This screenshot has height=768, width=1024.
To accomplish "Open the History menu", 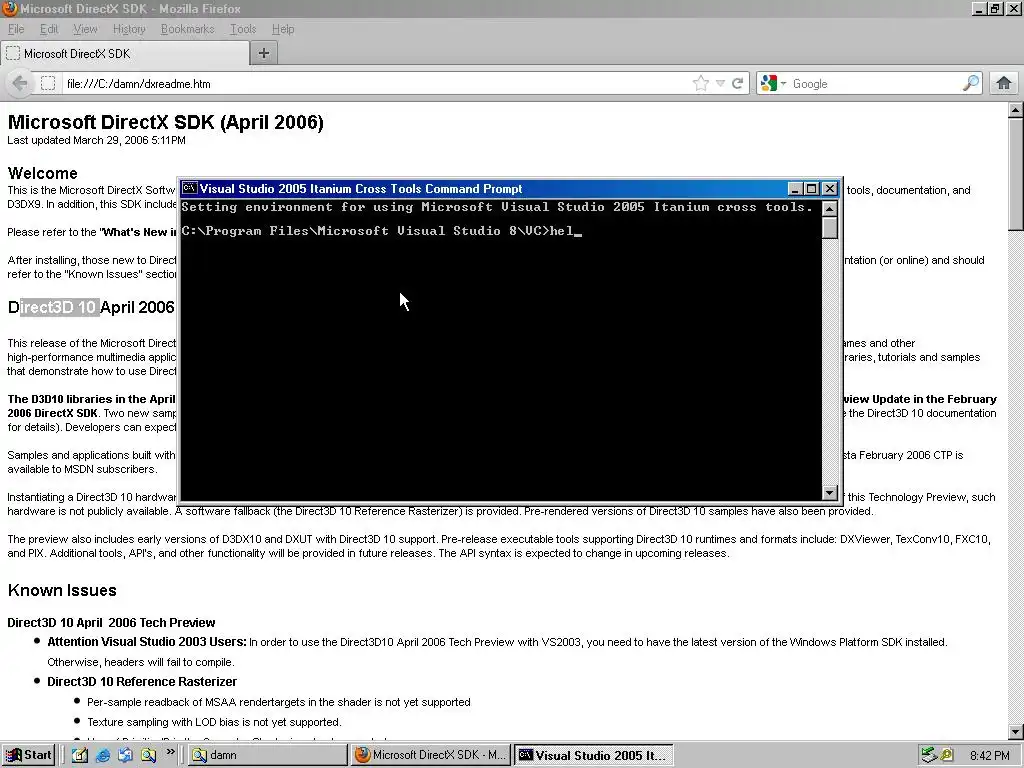I will (x=129, y=29).
